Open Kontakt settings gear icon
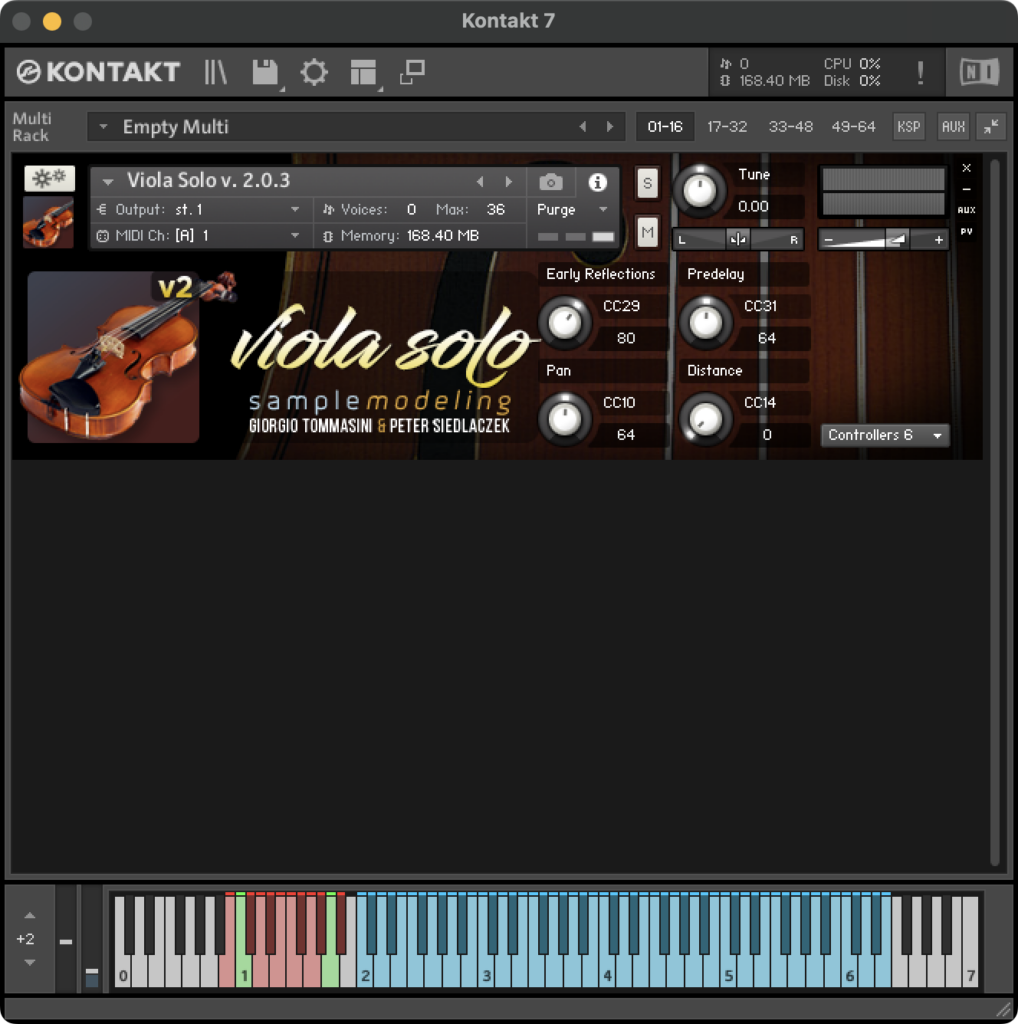The height and width of the screenshot is (1024, 1018). (x=314, y=72)
